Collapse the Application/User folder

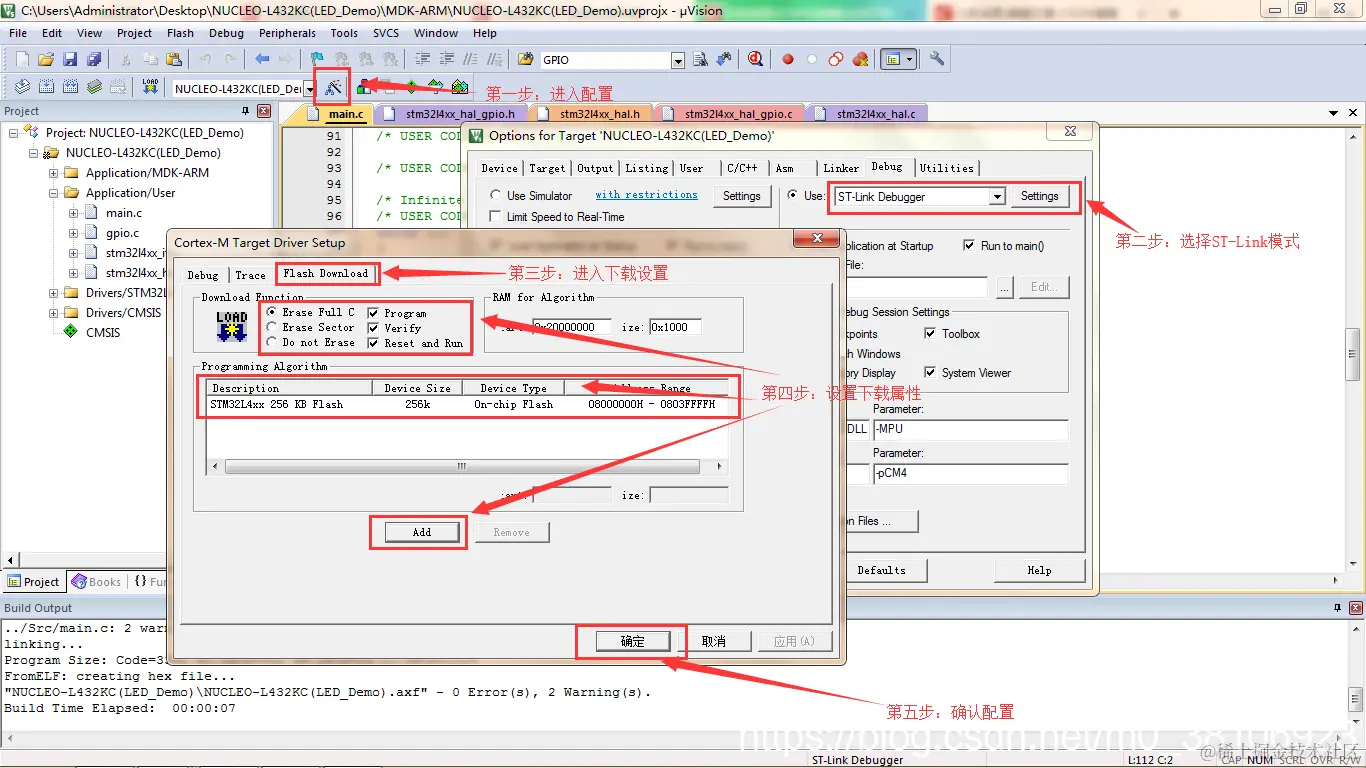coord(54,193)
